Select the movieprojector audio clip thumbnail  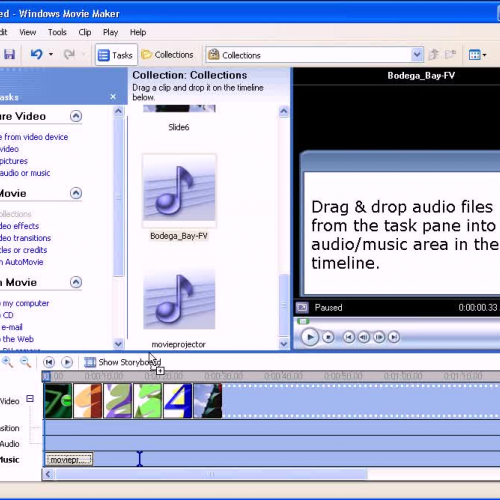point(179,299)
